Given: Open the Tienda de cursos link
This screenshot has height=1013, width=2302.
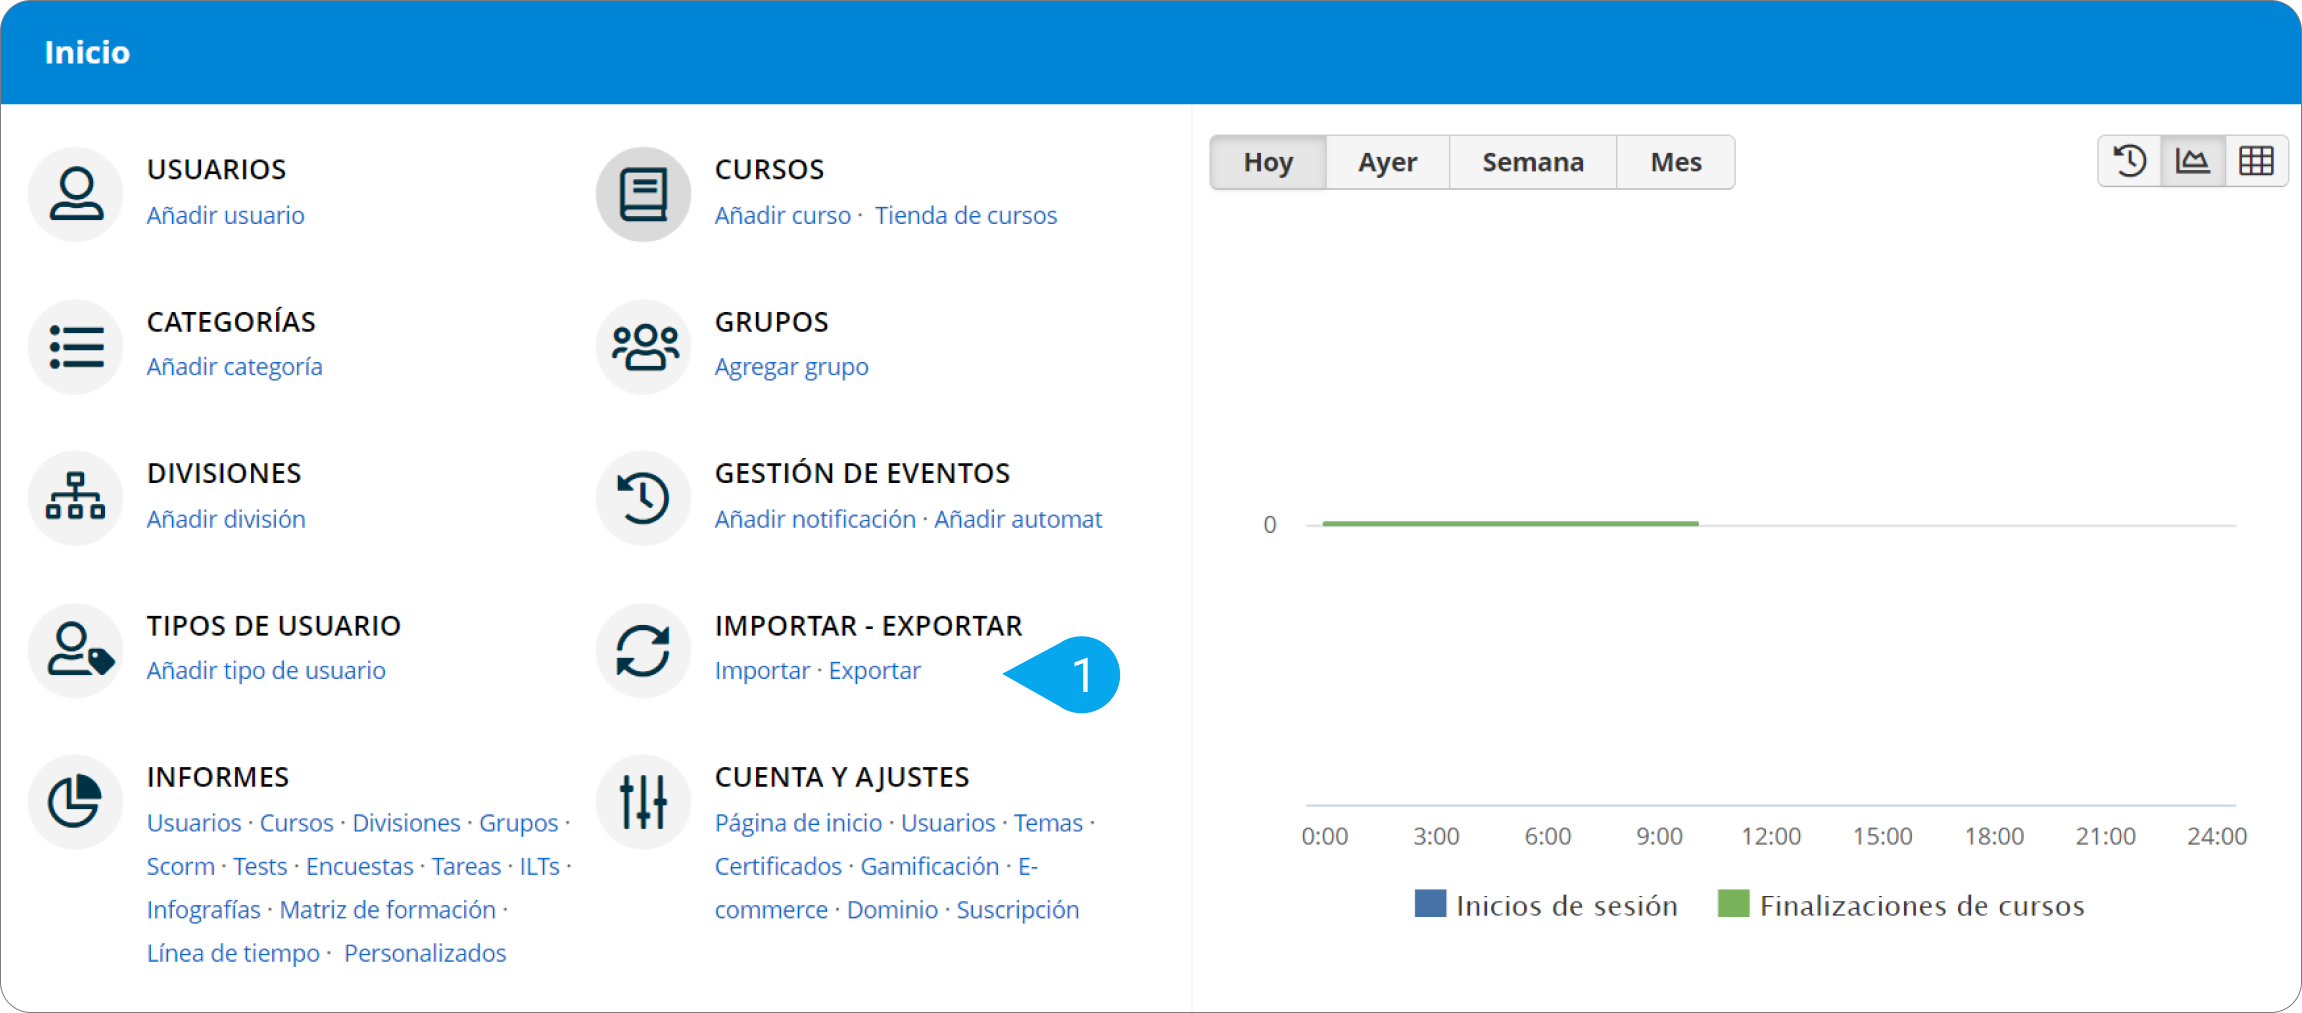Looking at the screenshot, I should click(965, 215).
